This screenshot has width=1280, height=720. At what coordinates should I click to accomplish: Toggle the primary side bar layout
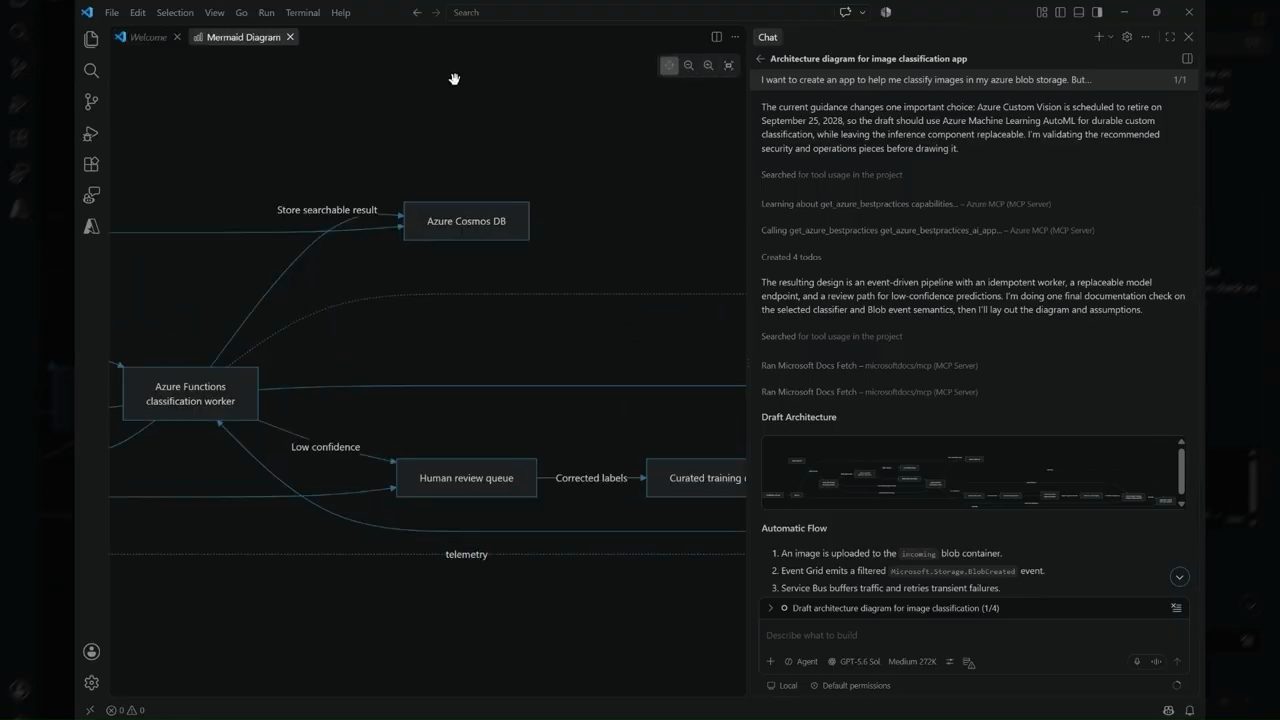coord(1060,12)
